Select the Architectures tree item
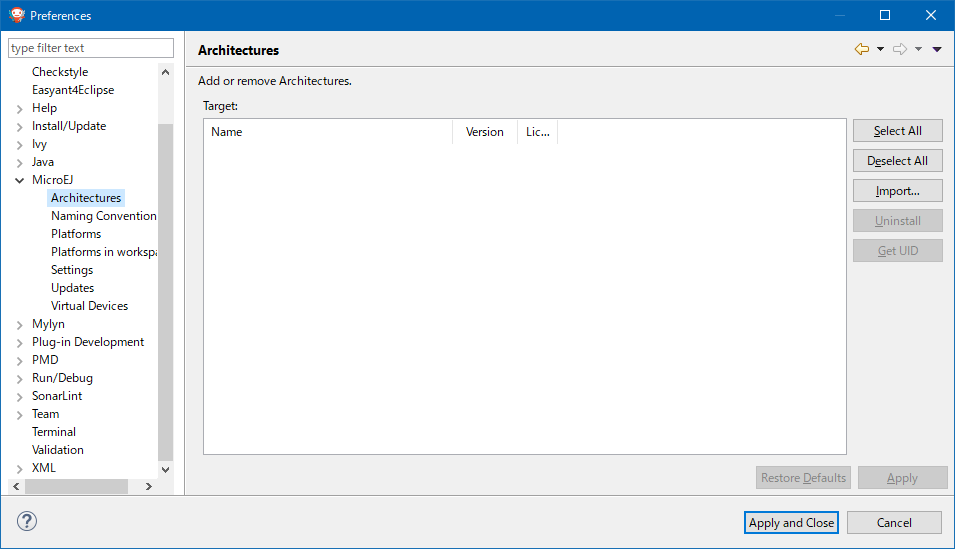 coord(86,198)
